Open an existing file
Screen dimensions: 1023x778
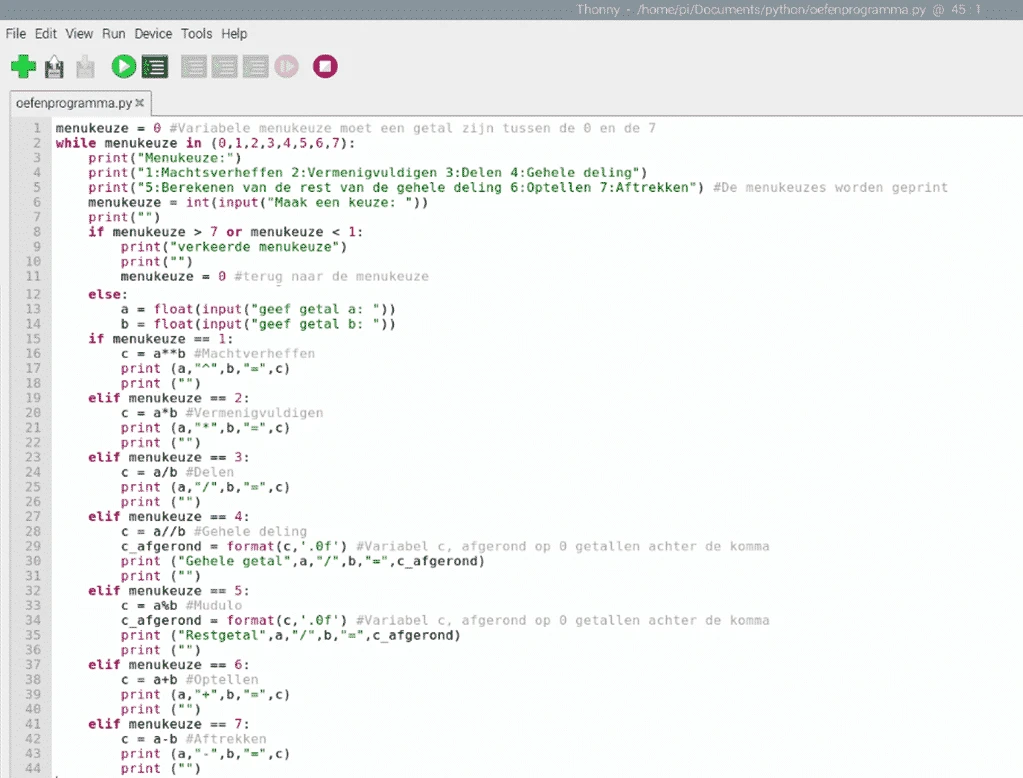pyautogui.click(x=54, y=66)
